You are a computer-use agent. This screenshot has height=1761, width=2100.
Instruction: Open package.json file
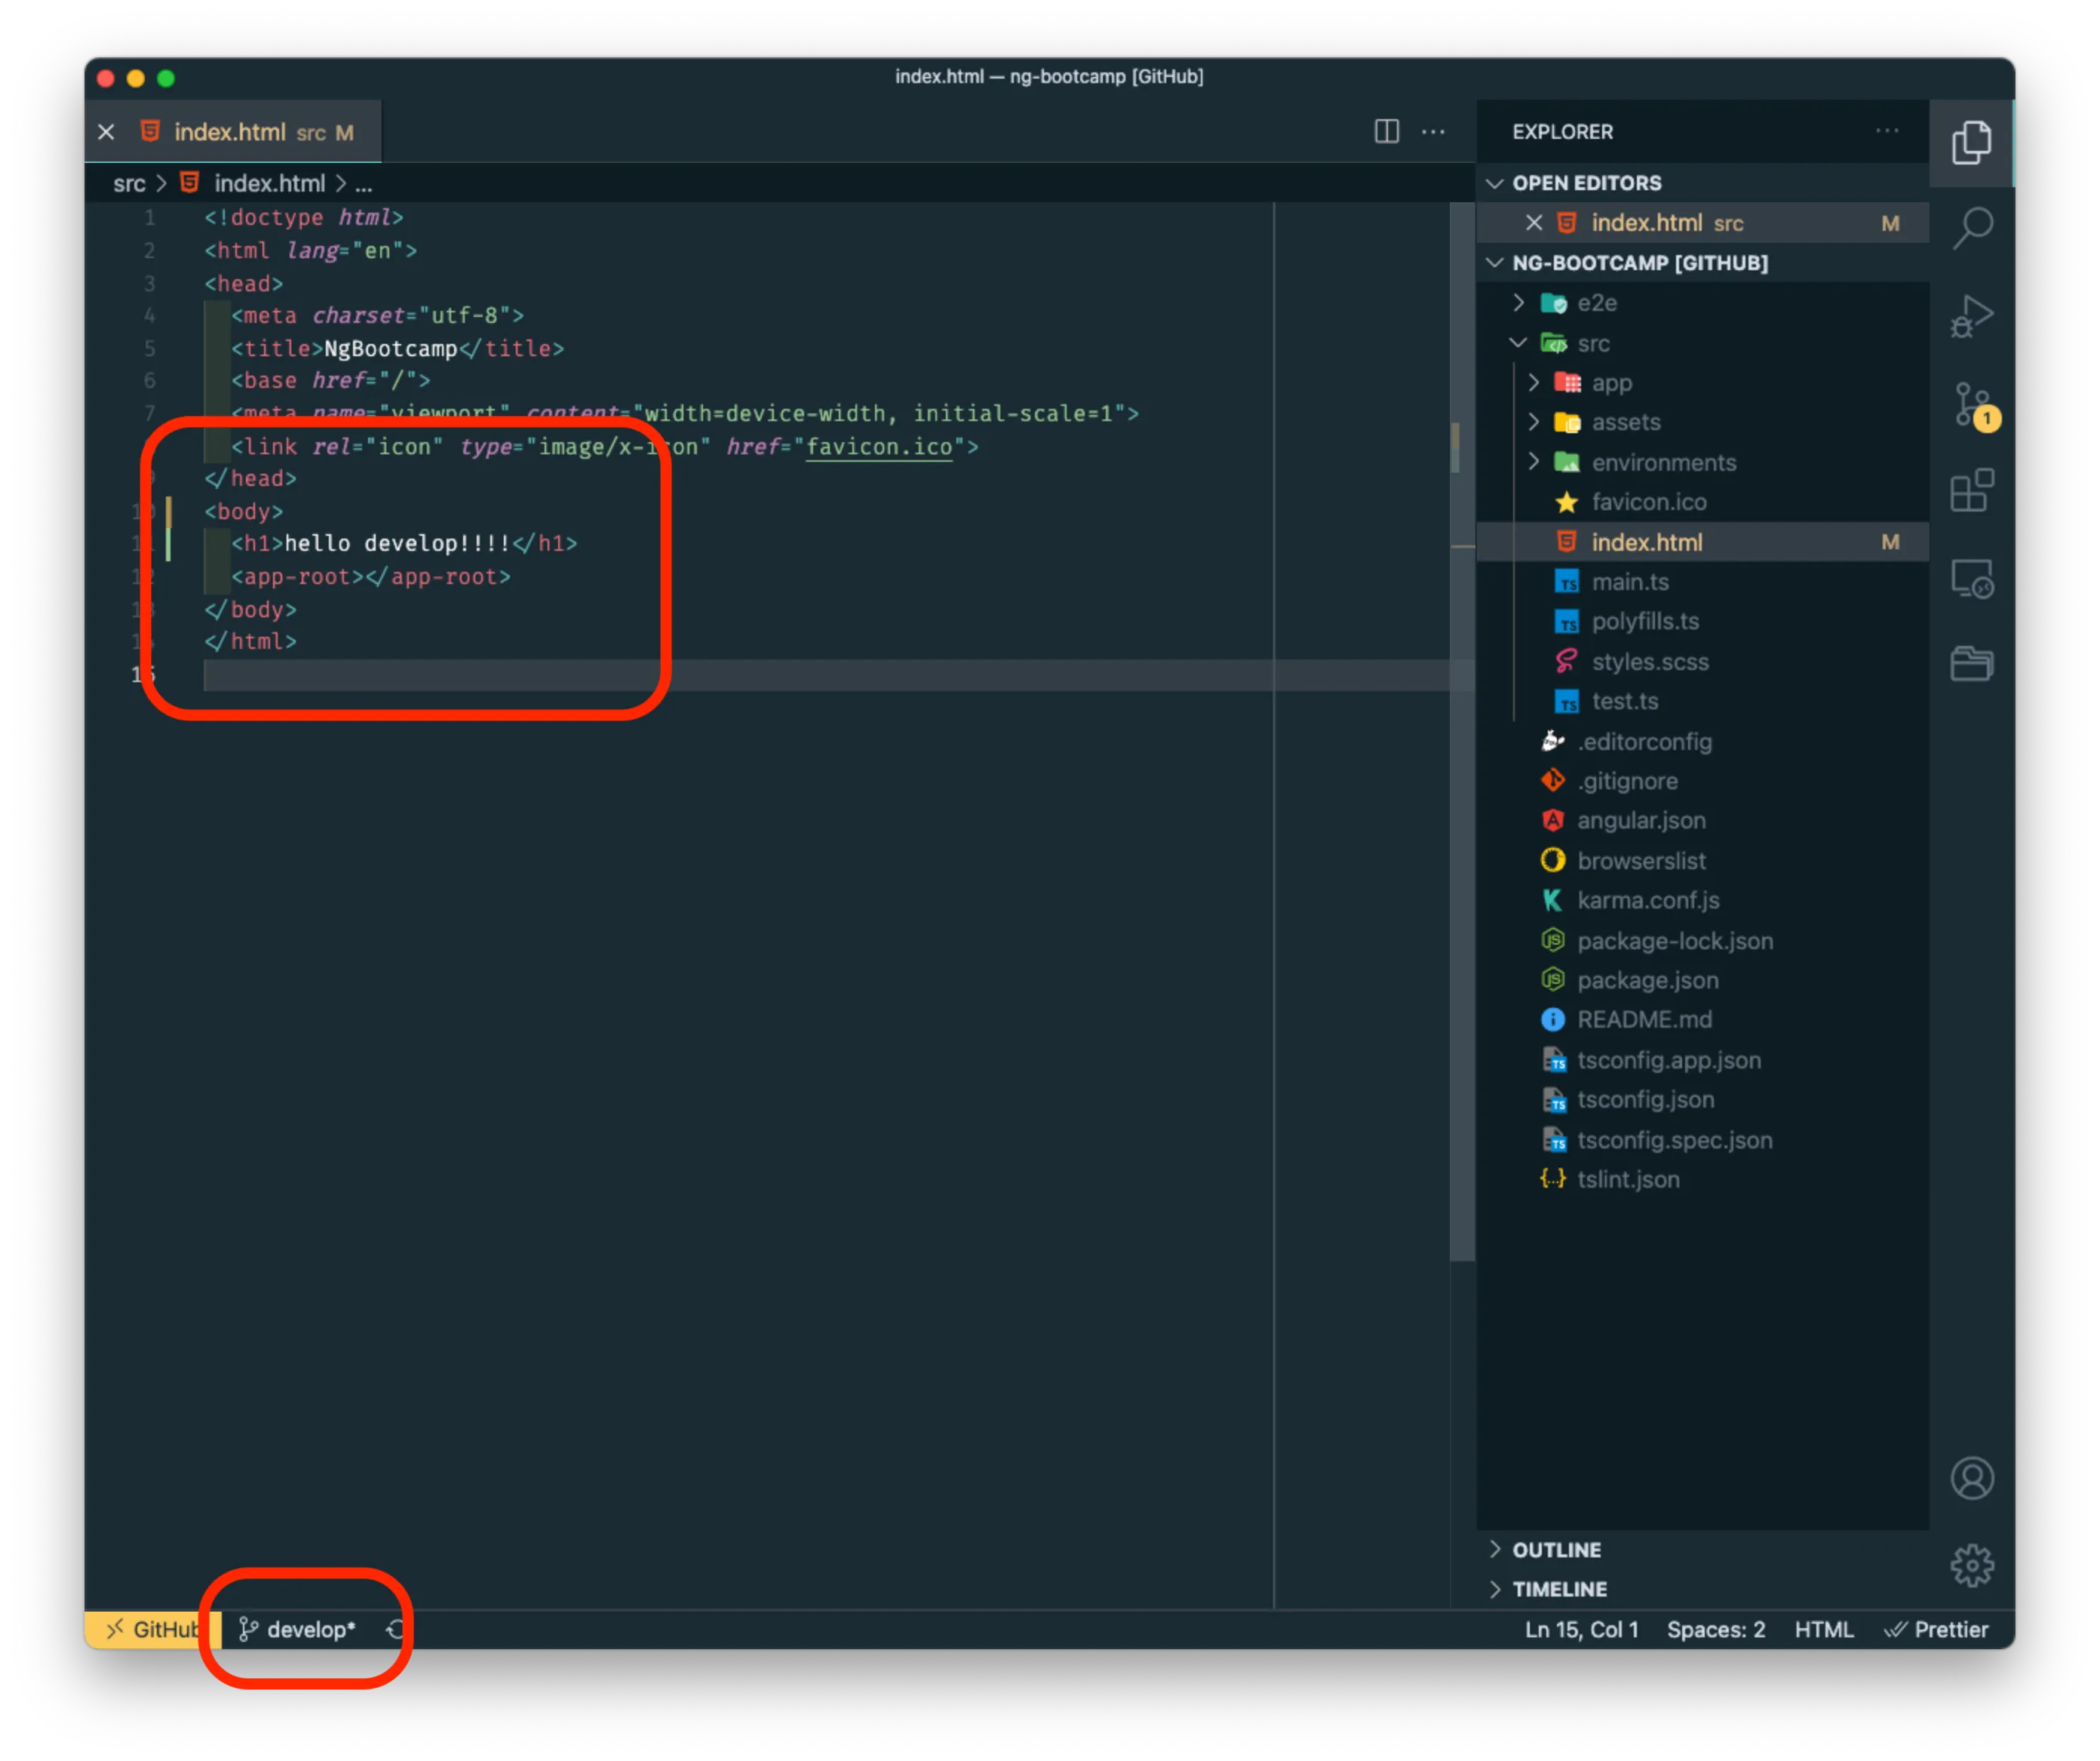pos(1702,981)
